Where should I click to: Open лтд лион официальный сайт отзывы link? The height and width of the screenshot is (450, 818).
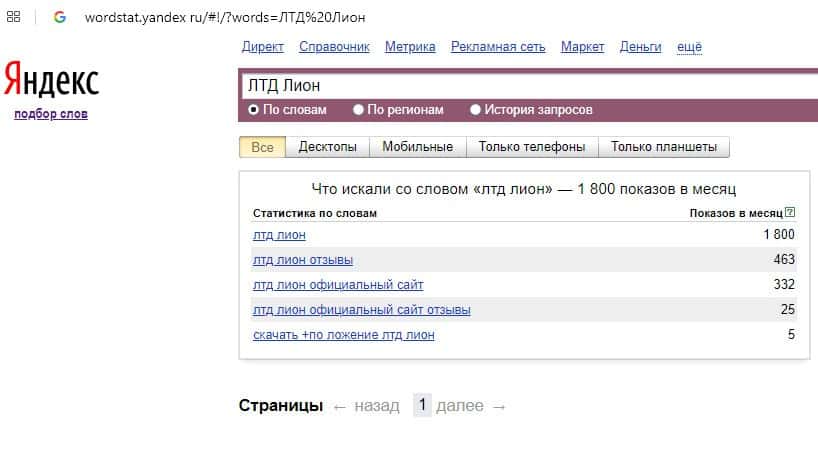pyautogui.click(x=362, y=310)
